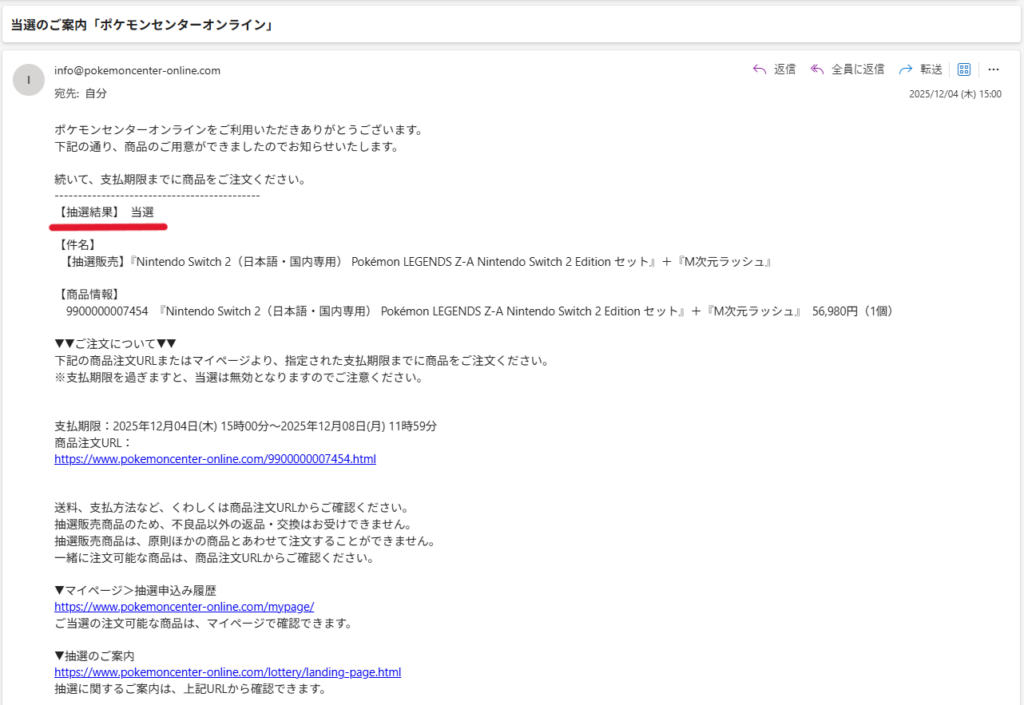The height and width of the screenshot is (705, 1024).
Task: Click the email subject 当選のご案内 title
Action: pos(142,24)
